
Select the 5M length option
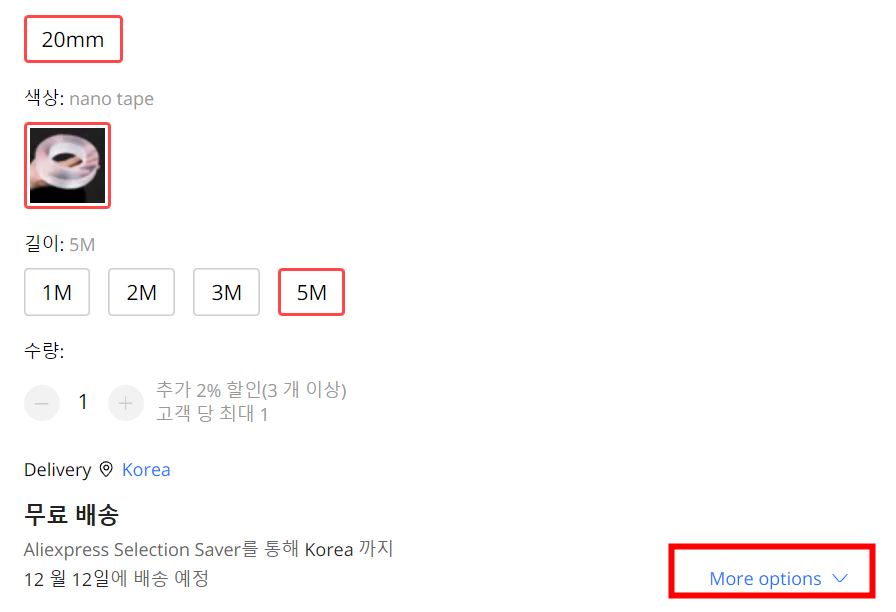click(311, 292)
